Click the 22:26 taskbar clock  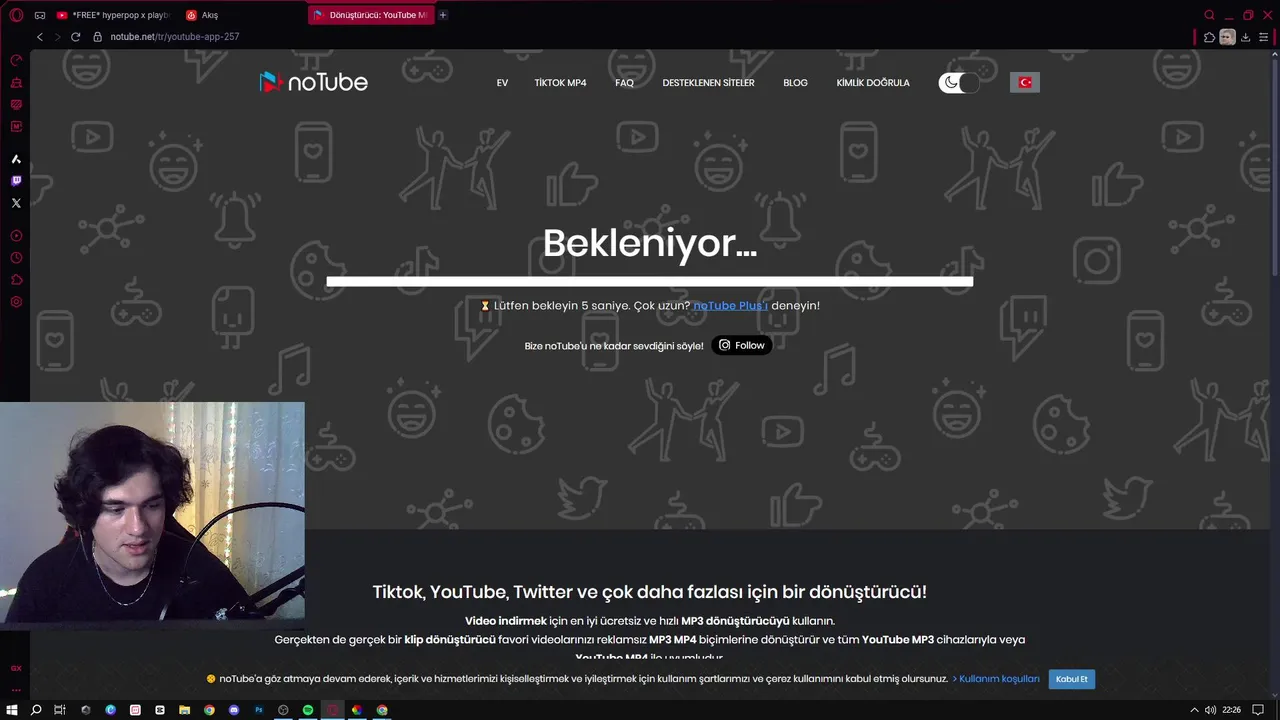[x=1231, y=710]
